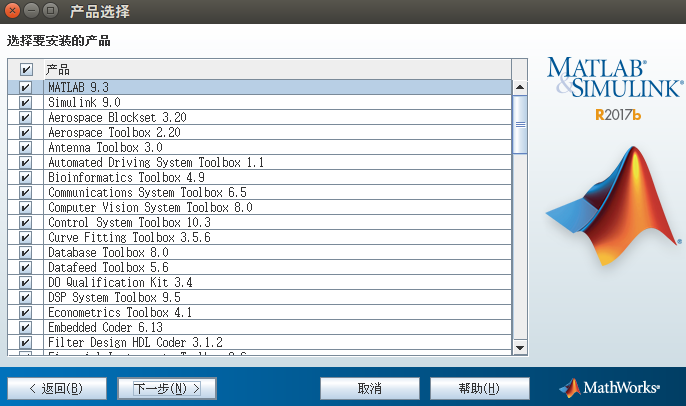Select the Simulink 9.0 row text
The image size is (686, 406).
click(84, 102)
